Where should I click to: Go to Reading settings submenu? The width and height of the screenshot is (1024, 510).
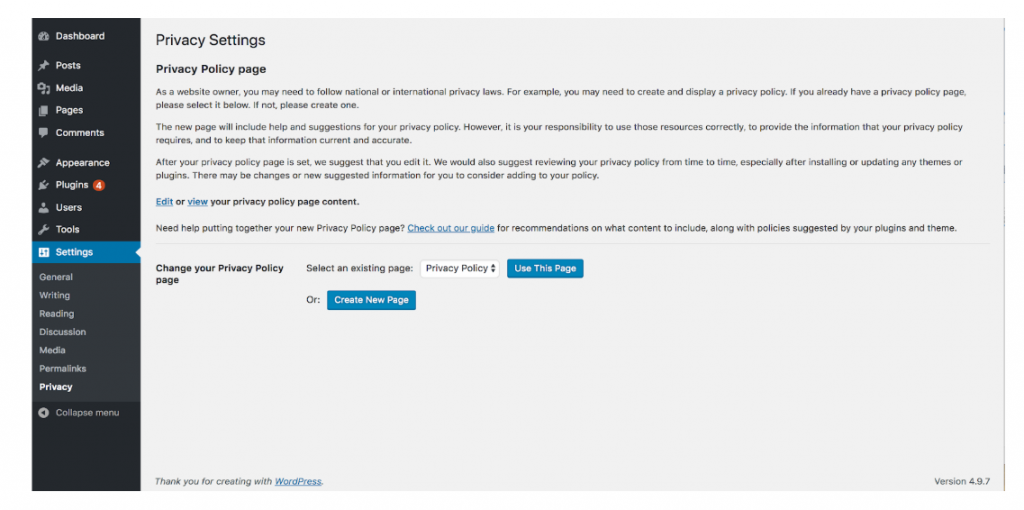pos(56,314)
